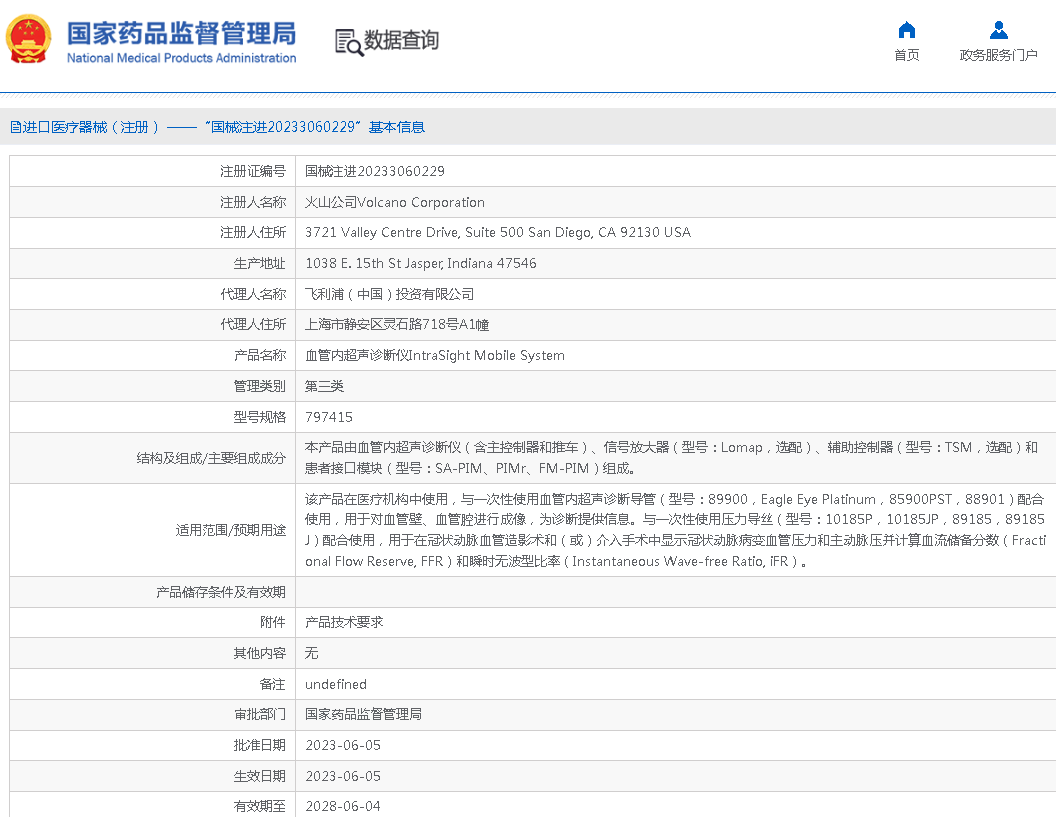Open the 产品技术要求 attachment

[344, 622]
